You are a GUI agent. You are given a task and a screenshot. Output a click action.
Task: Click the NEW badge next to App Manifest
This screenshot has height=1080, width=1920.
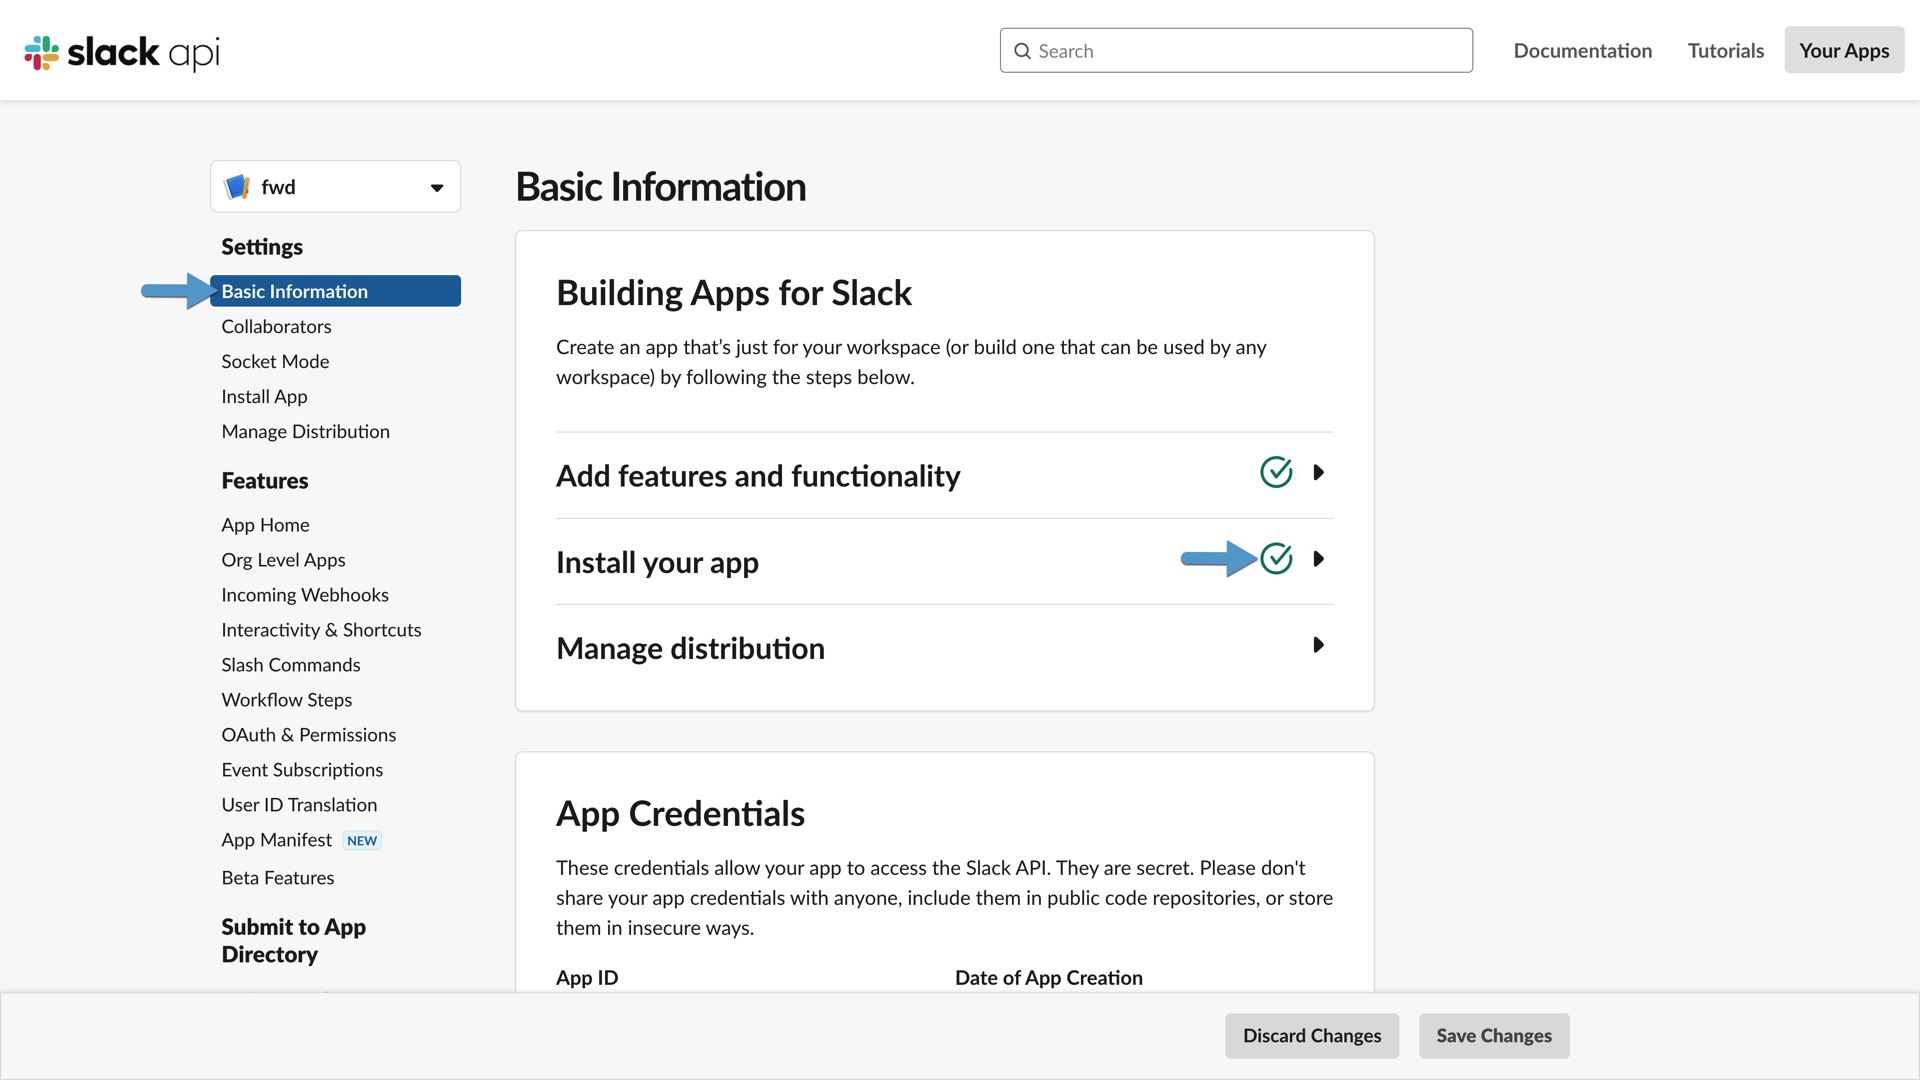pos(361,840)
